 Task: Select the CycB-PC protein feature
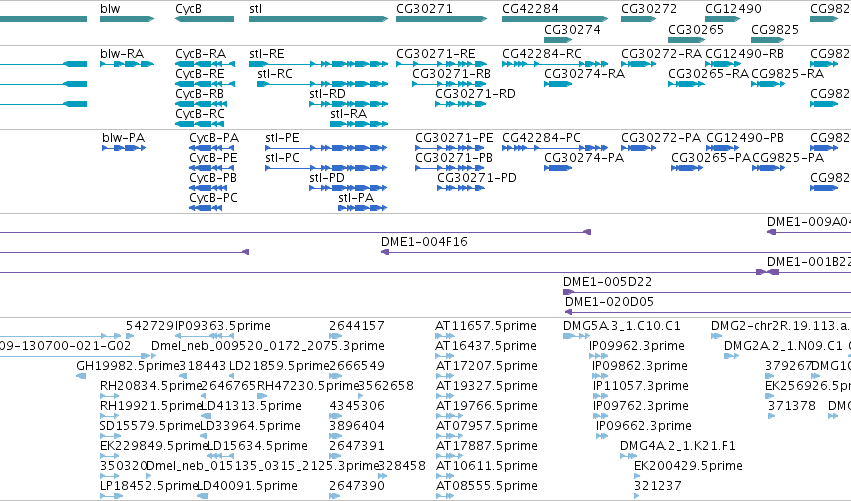point(205,208)
